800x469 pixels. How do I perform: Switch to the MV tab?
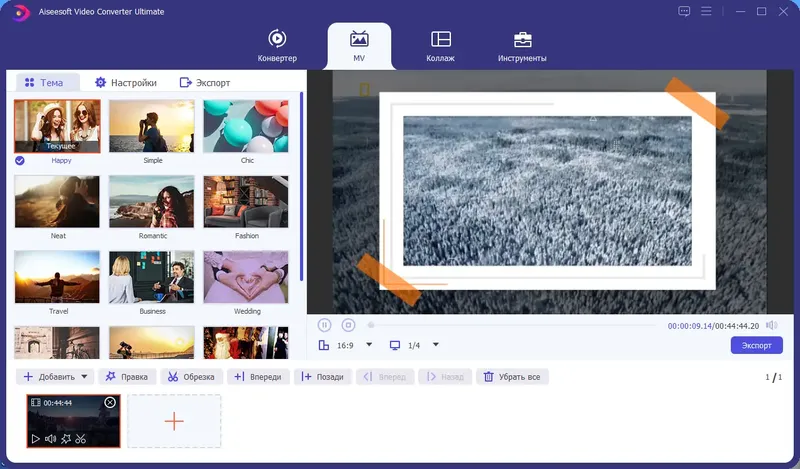[x=359, y=46]
